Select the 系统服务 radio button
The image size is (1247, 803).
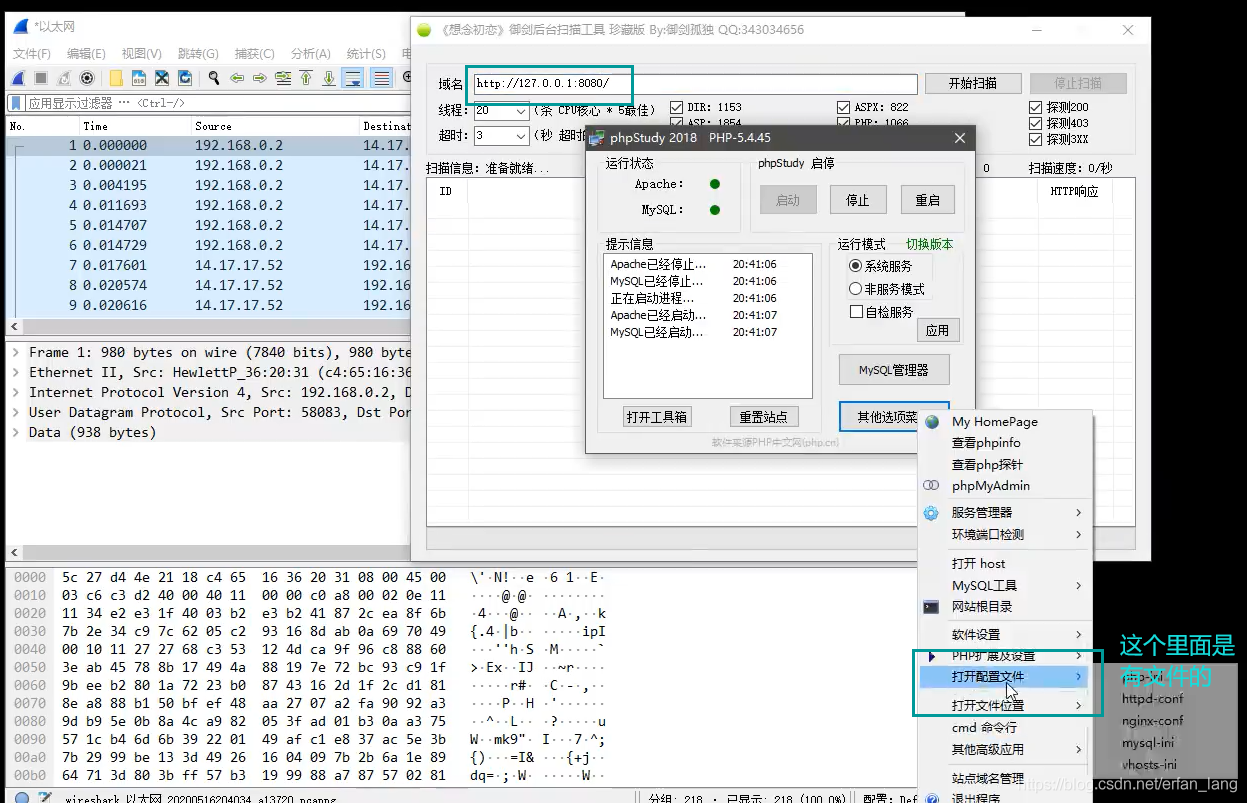(x=855, y=266)
